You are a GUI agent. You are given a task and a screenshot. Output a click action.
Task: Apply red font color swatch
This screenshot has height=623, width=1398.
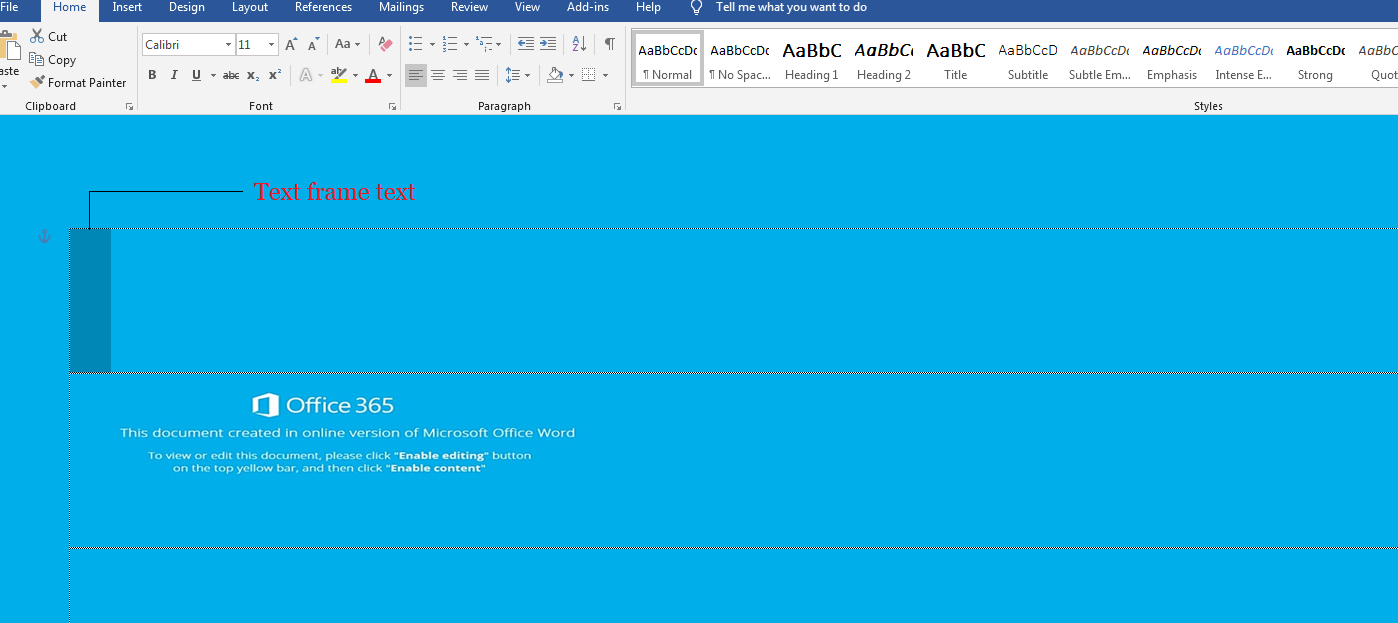373,75
